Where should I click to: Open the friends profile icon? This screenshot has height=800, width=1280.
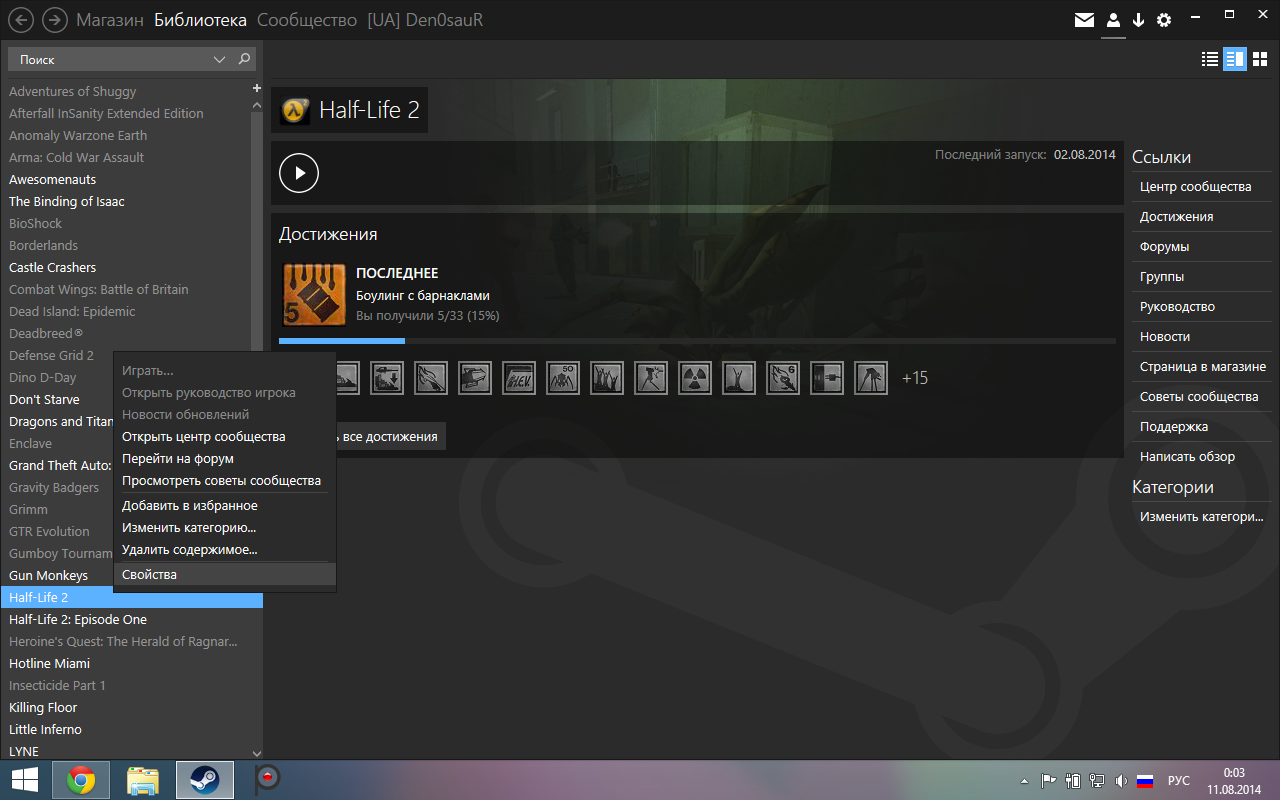point(1113,20)
